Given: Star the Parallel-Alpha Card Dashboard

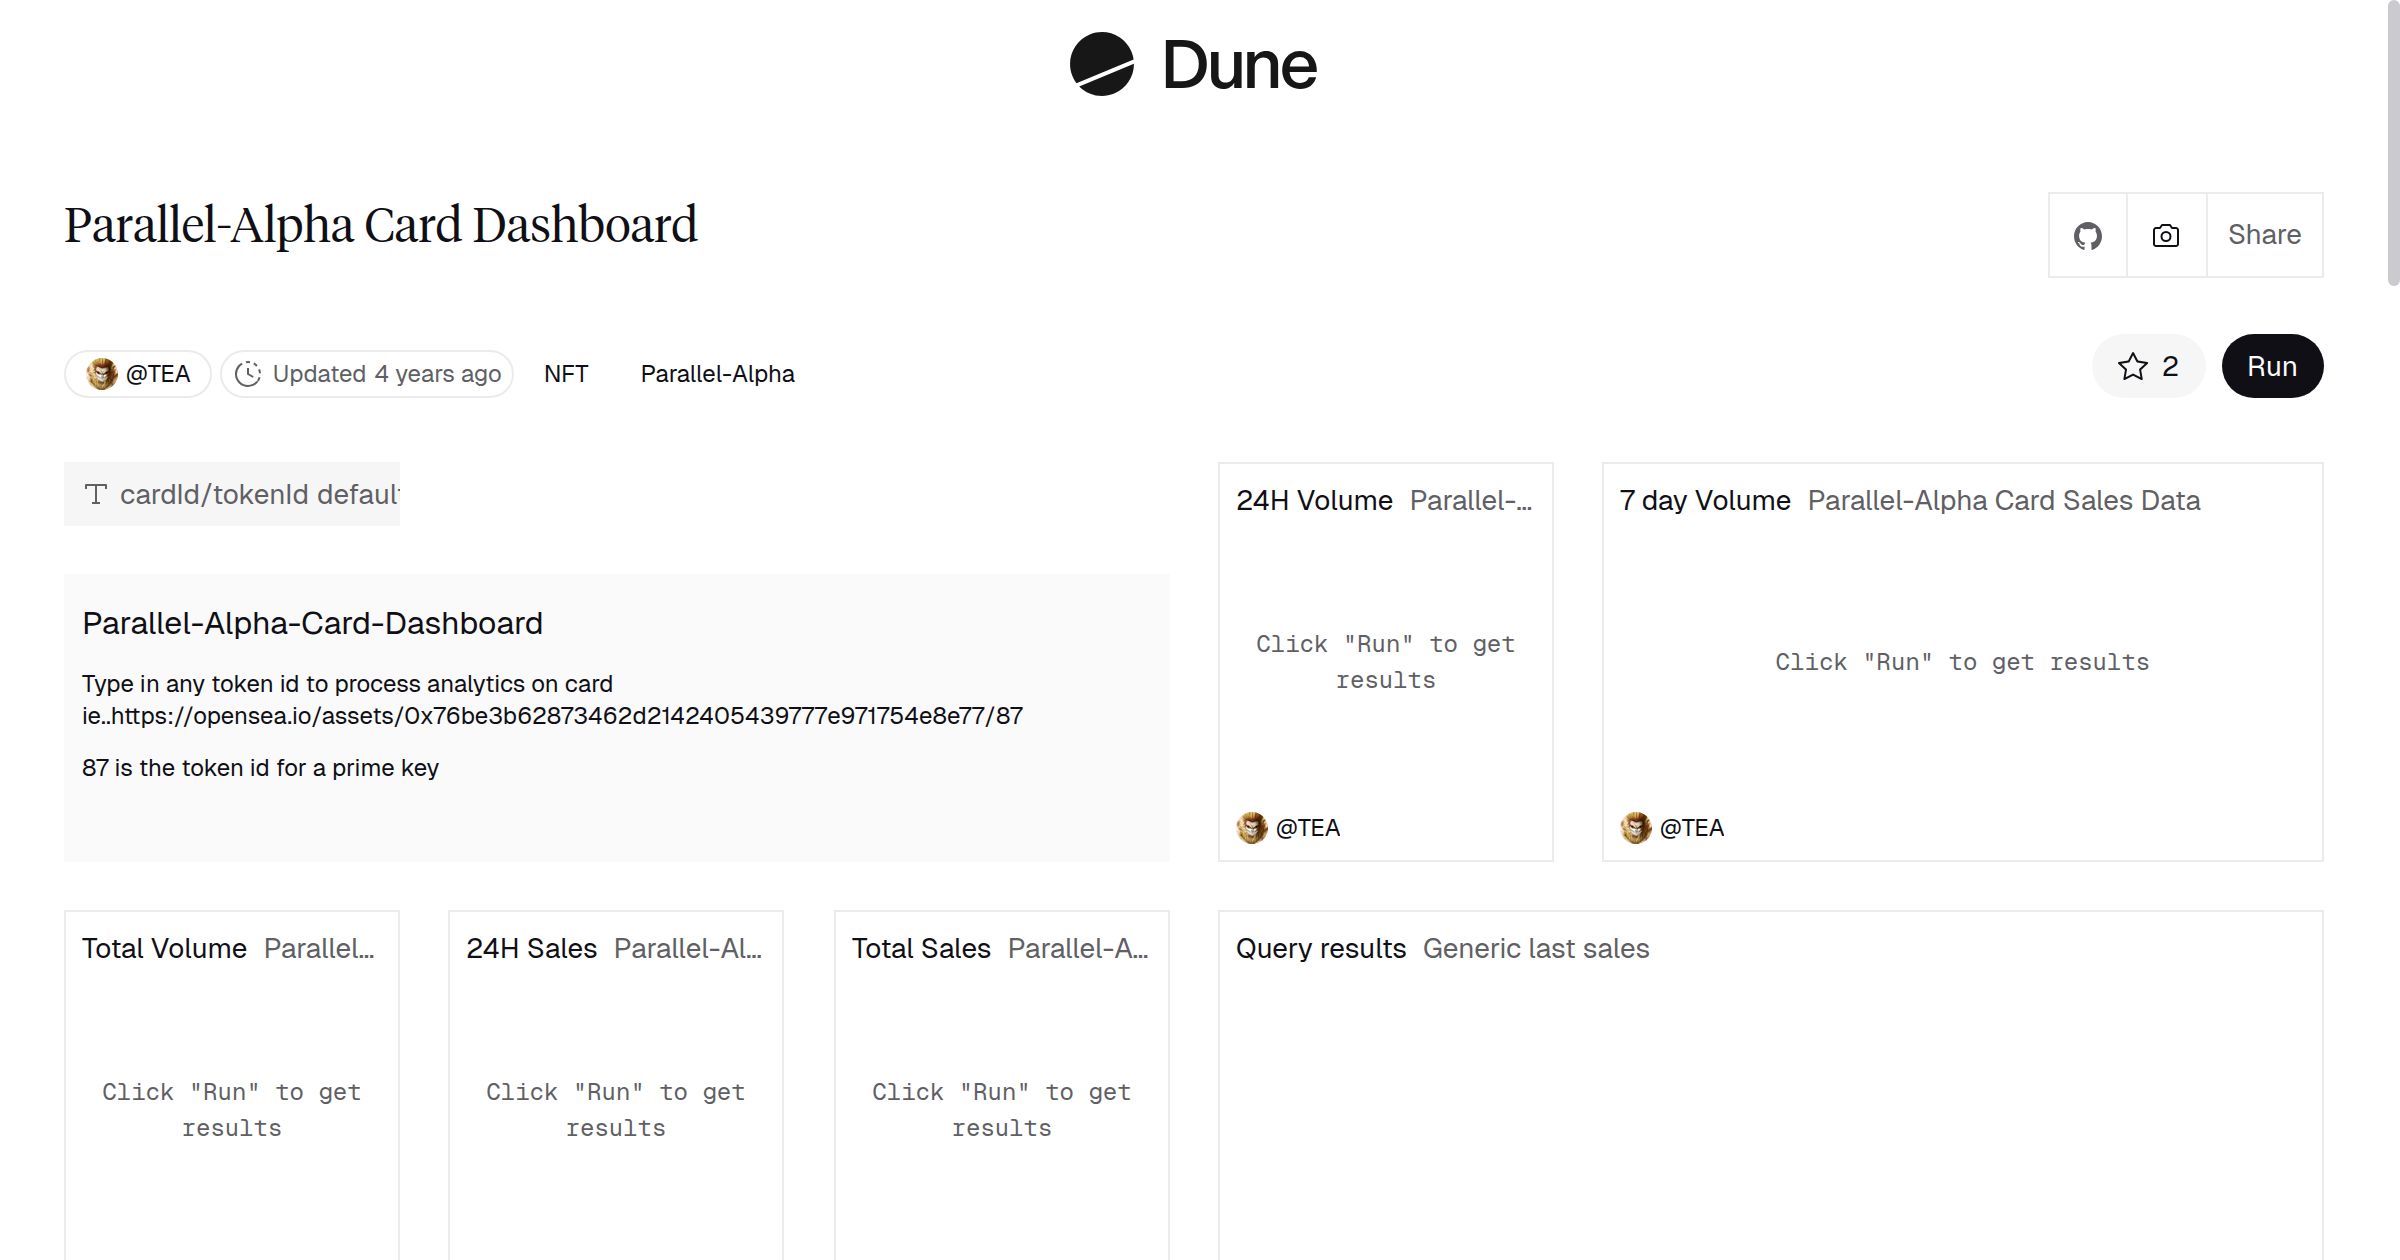Looking at the screenshot, I should (x=2135, y=366).
